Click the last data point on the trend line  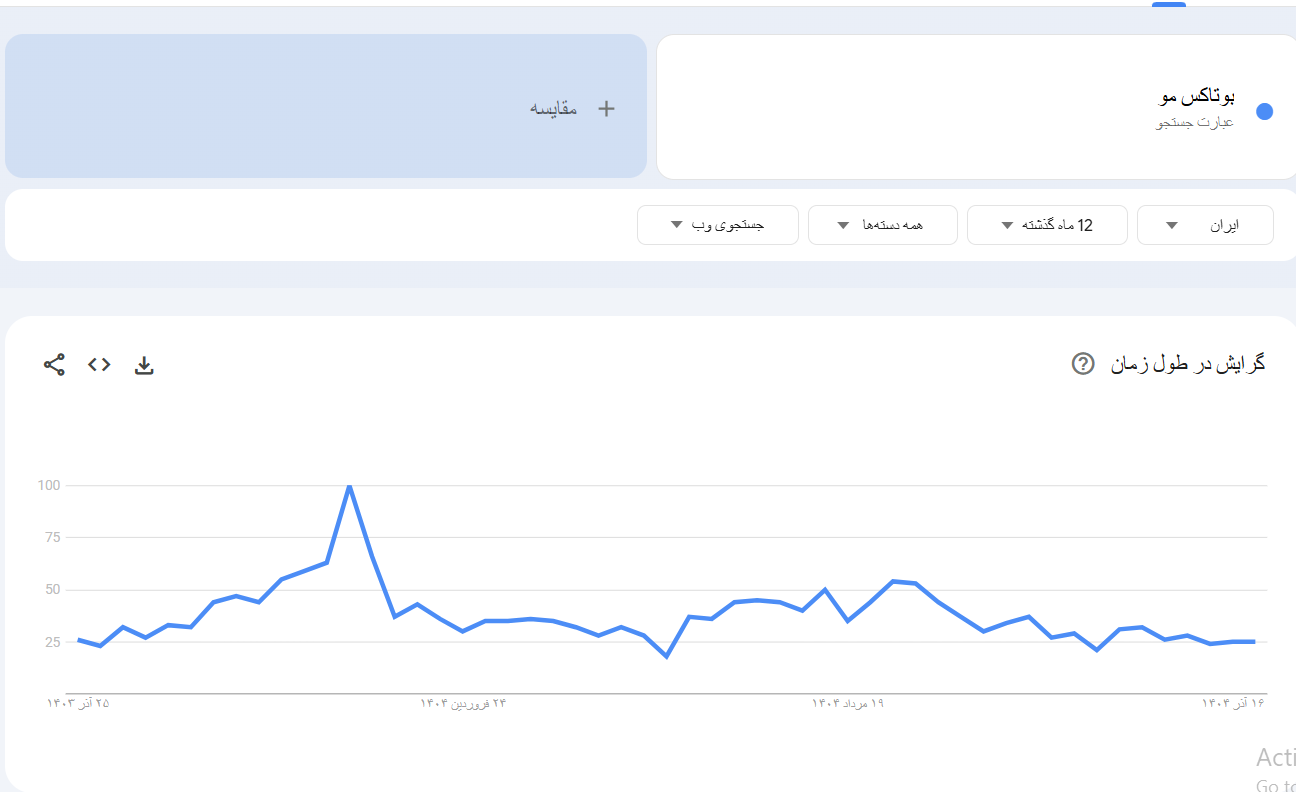[1254, 642]
